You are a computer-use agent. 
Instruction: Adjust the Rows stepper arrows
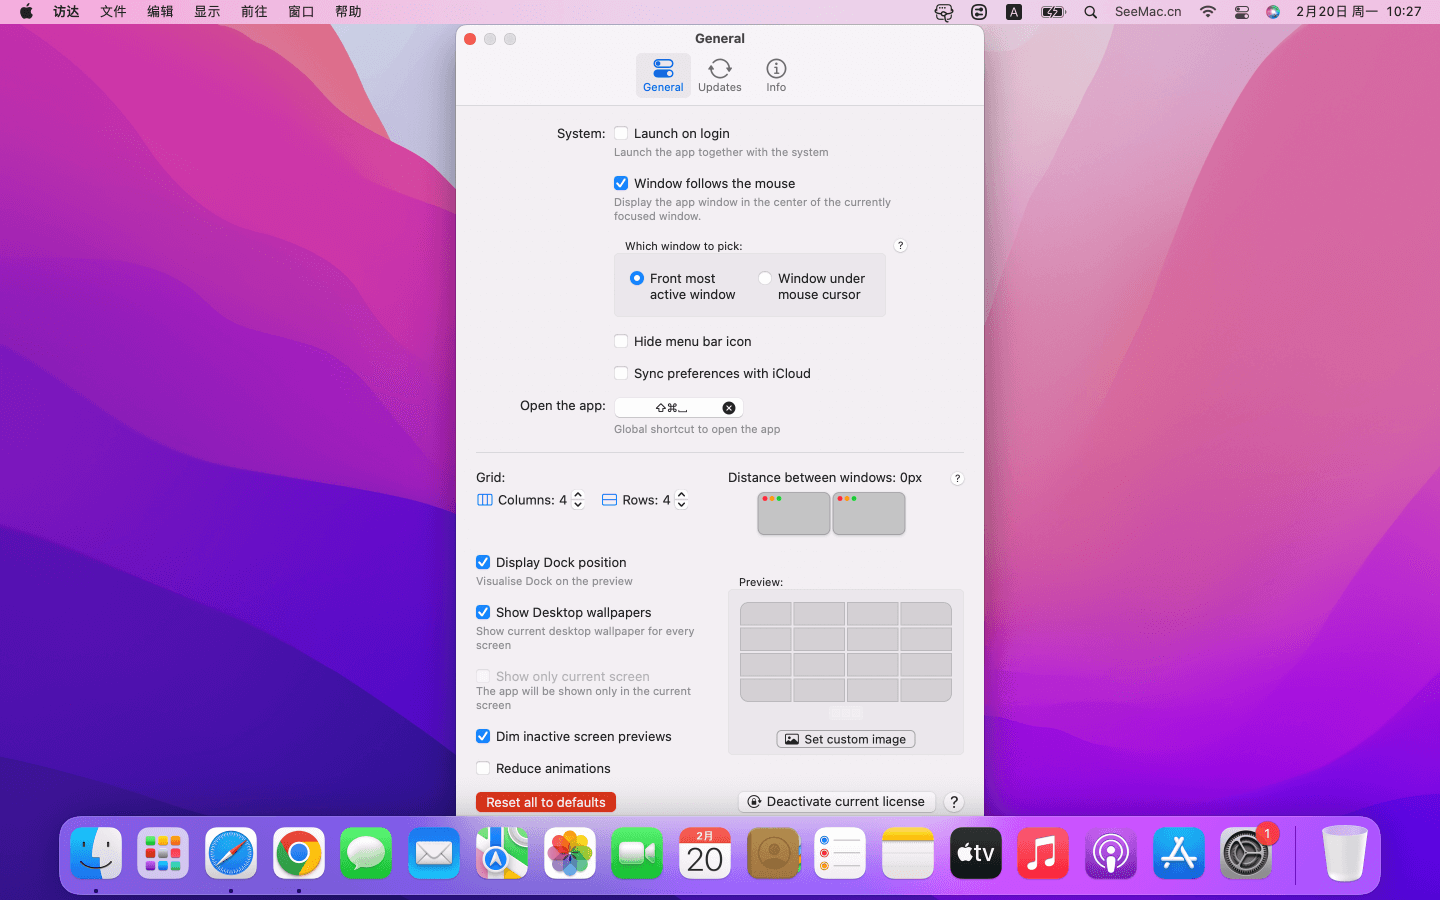click(x=682, y=500)
